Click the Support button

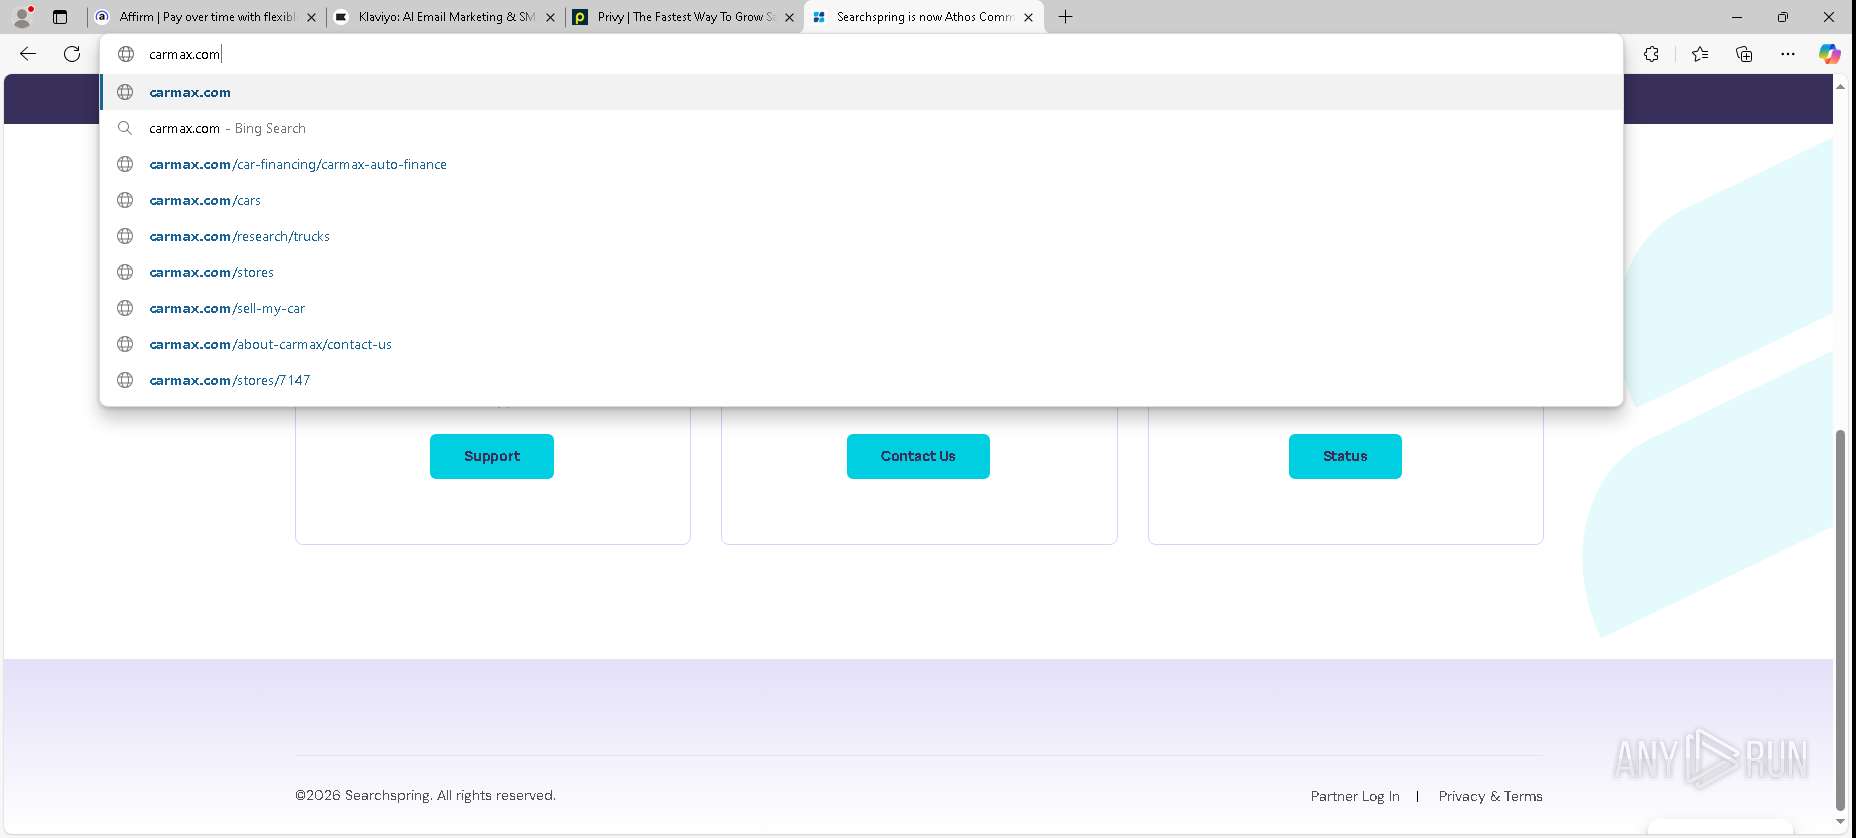tap(492, 456)
